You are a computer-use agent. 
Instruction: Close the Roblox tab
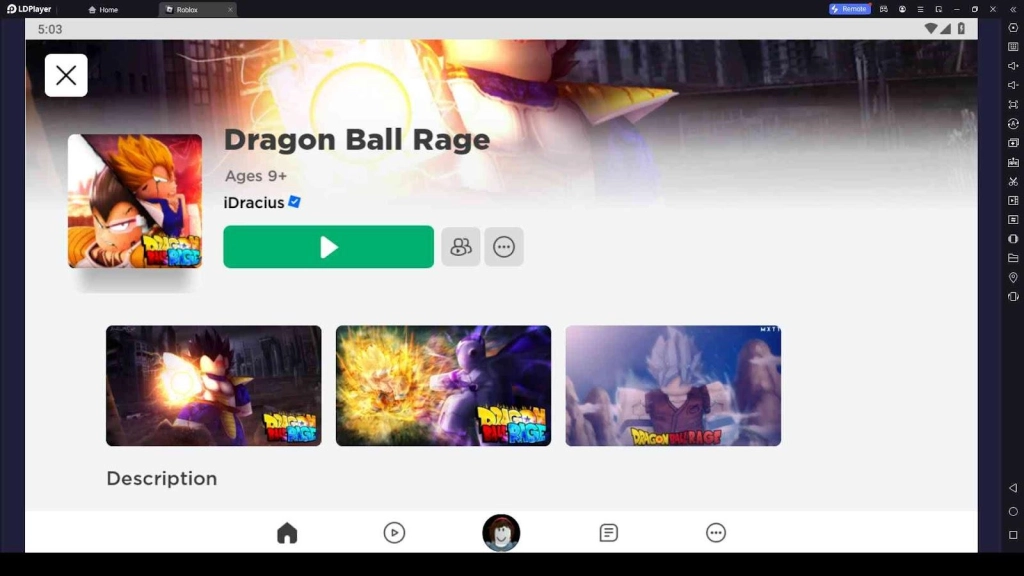point(230,10)
